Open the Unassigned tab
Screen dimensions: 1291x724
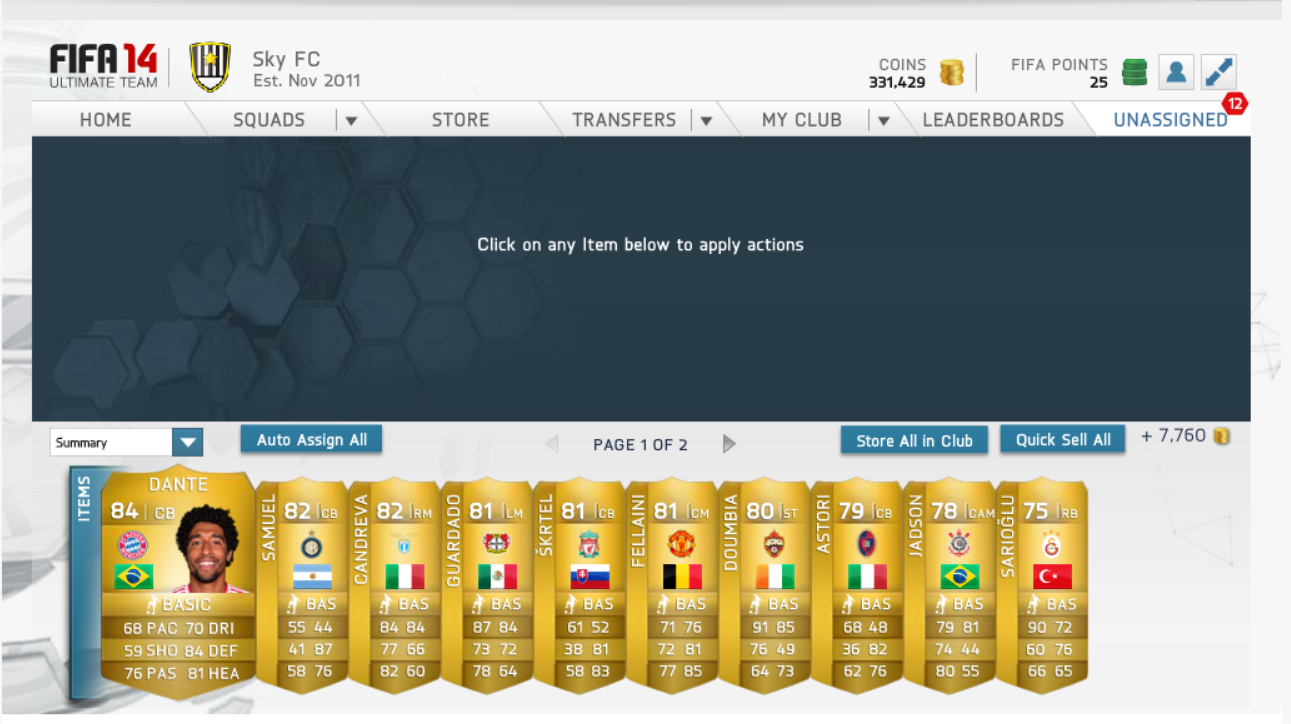click(1170, 120)
